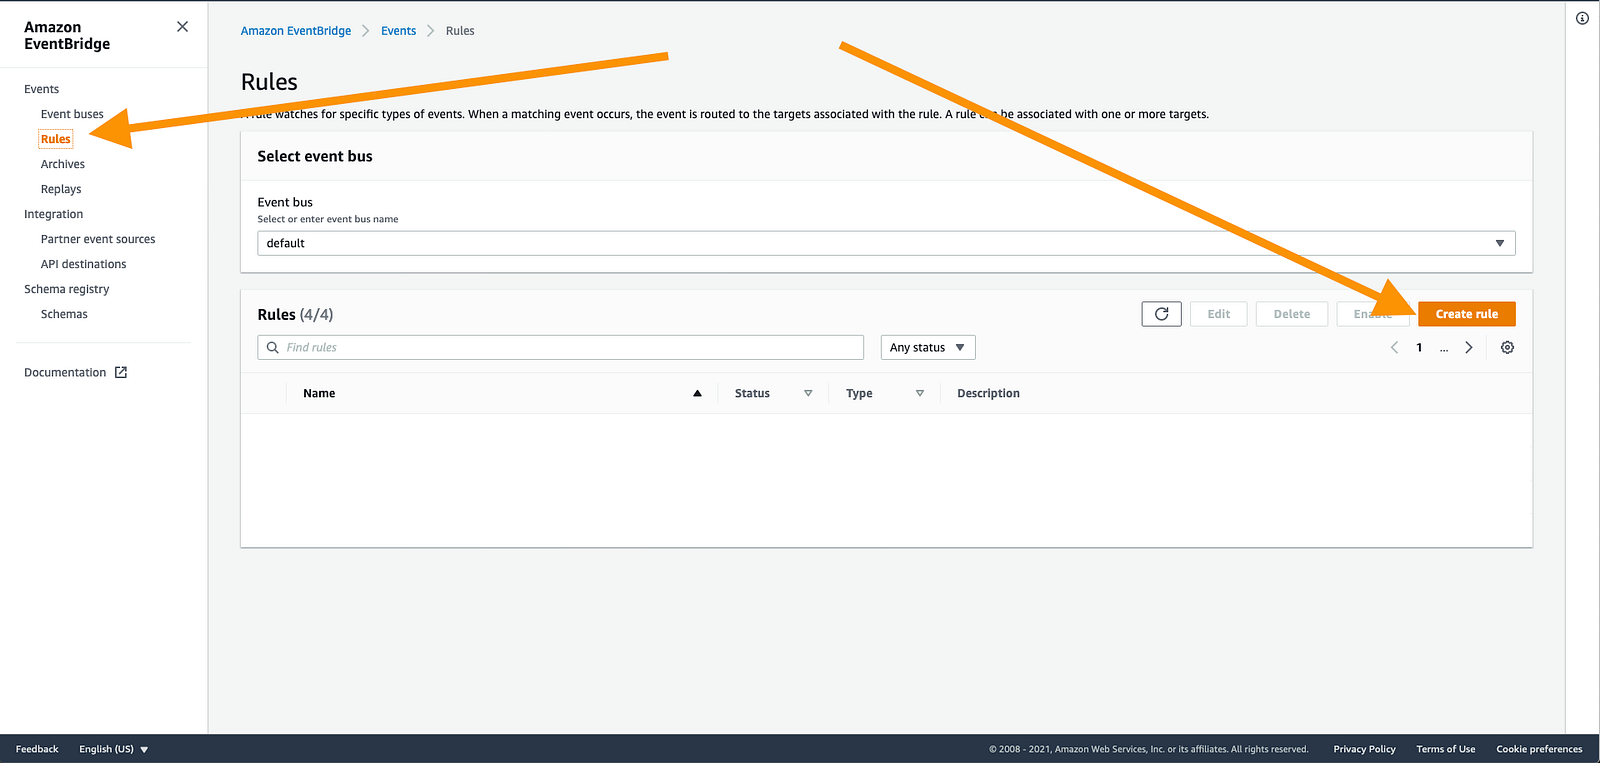Sort rules by Name ascending arrow
Viewport: 1600px width, 763px height.
click(x=697, y=394)
